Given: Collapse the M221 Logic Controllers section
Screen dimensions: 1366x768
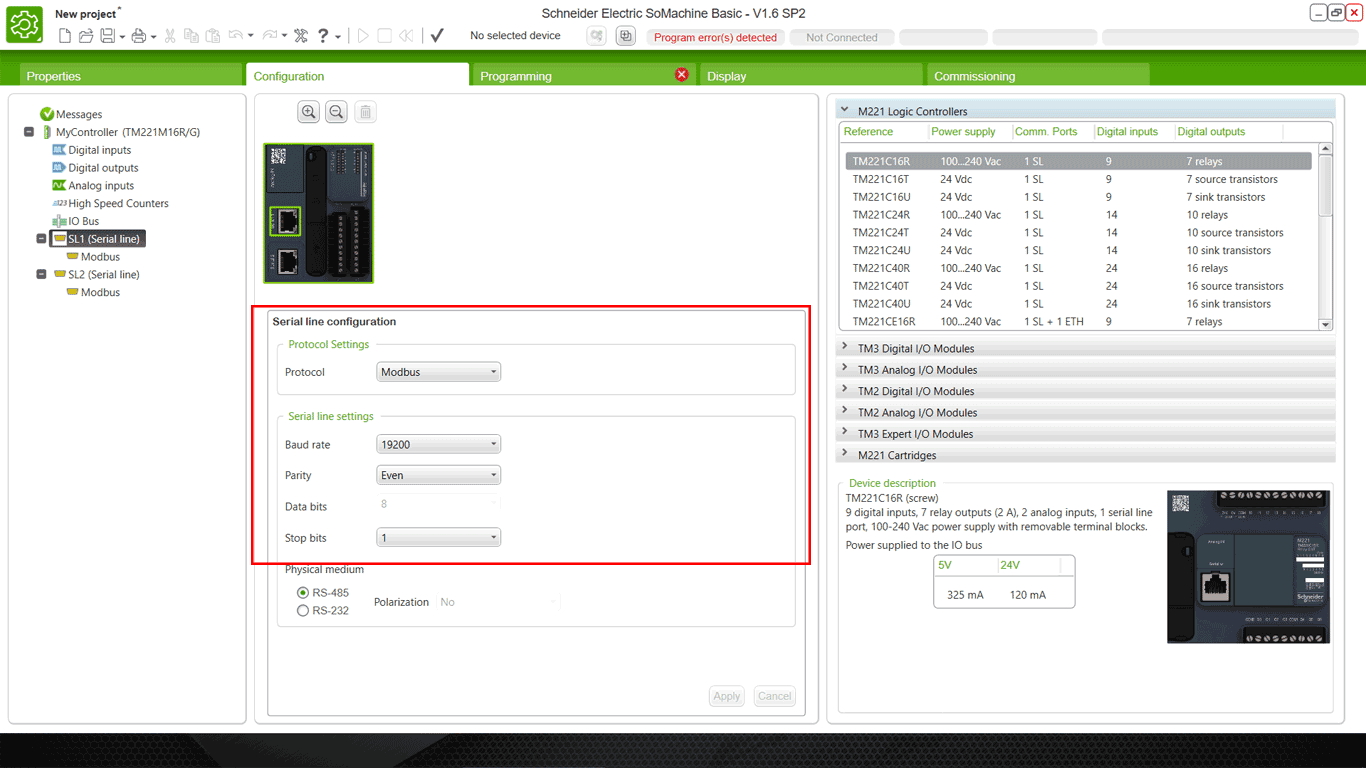Looking at the screenshot, I should point(845,110).
